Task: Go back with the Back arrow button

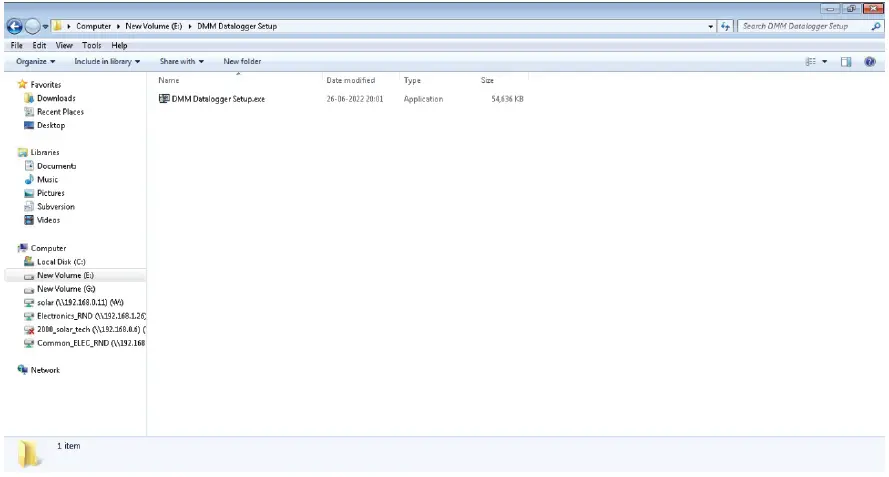Action: point(15,26)
